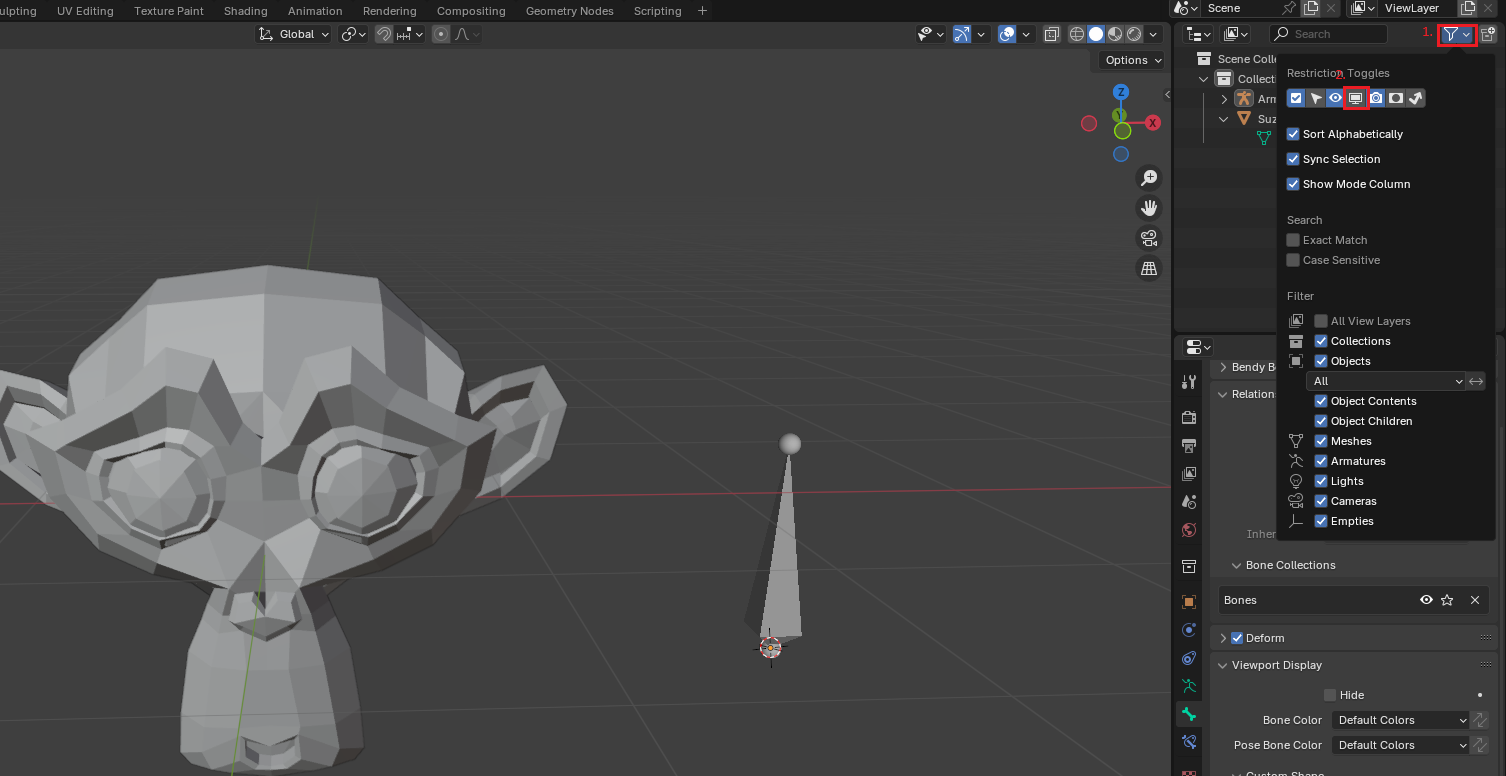Viewport: 1506px width, 776px height.
Task: Click X axis on navigation gizmo
Action: point(1153,123)
